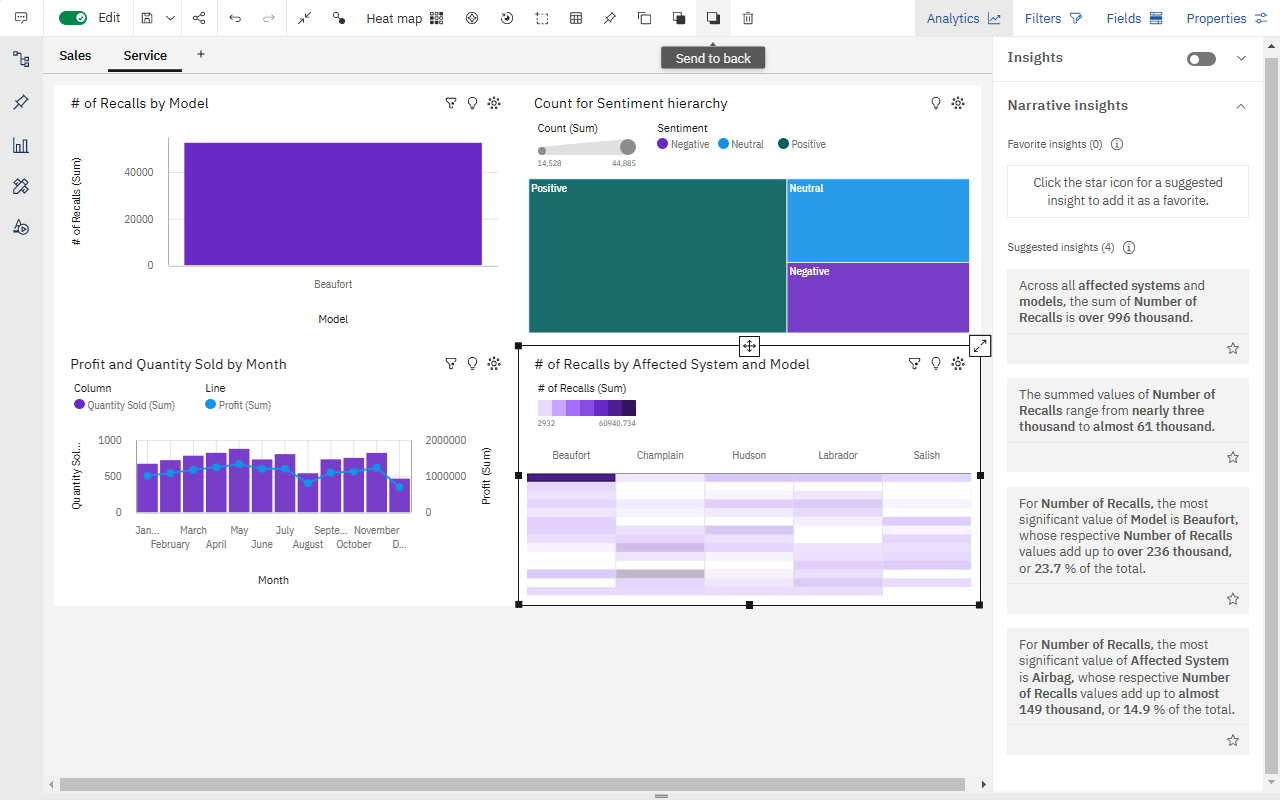Open filter options on # of Recalls by Model

pyautogui.click(x=451, y=102)
